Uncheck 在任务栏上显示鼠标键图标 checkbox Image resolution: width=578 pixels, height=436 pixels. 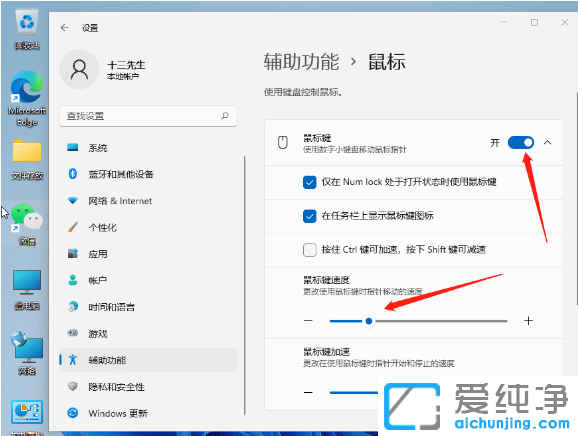pyautogui.click(x=310, y=216)
